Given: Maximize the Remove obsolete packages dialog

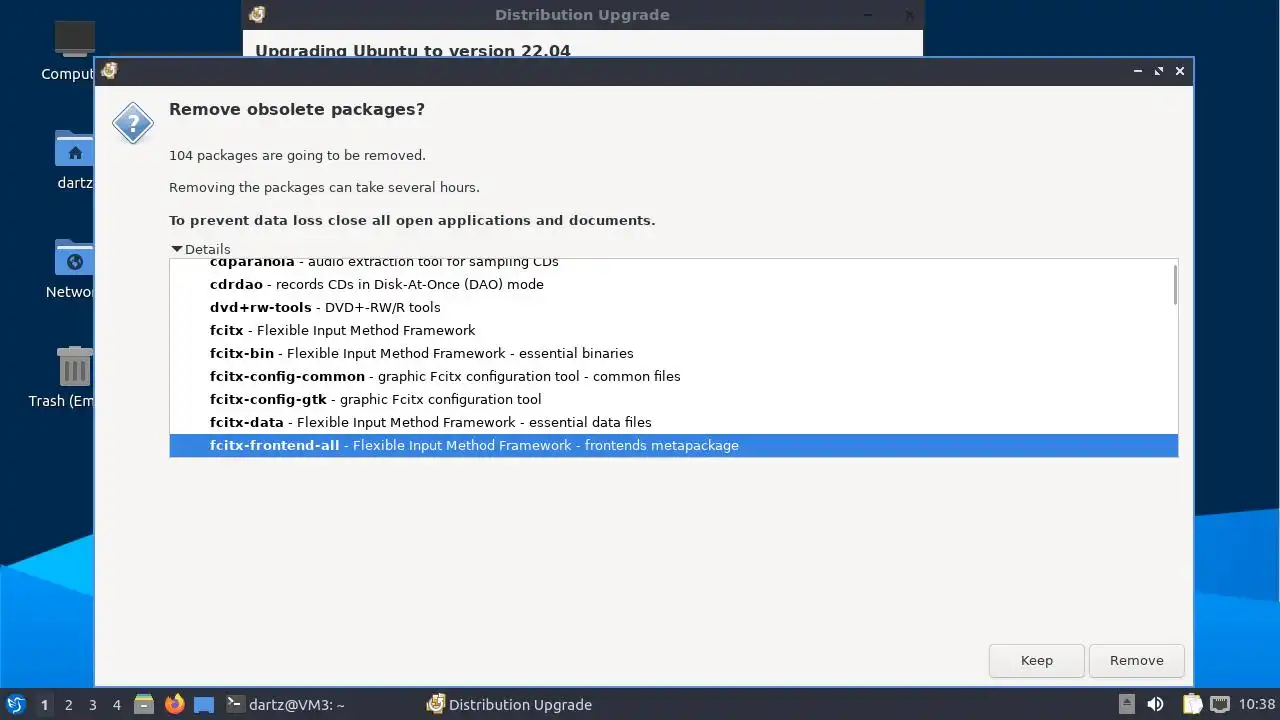Looking at the screenshot, I should [x=1159, y=71].
